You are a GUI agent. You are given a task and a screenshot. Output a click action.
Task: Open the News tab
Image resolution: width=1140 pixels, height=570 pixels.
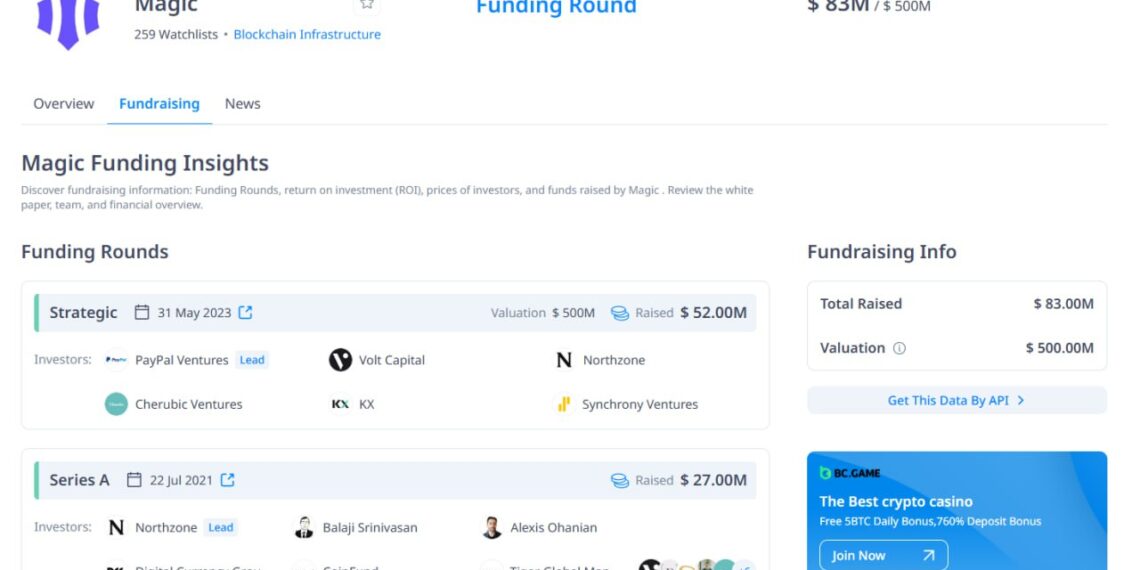(x=242, y=104)
